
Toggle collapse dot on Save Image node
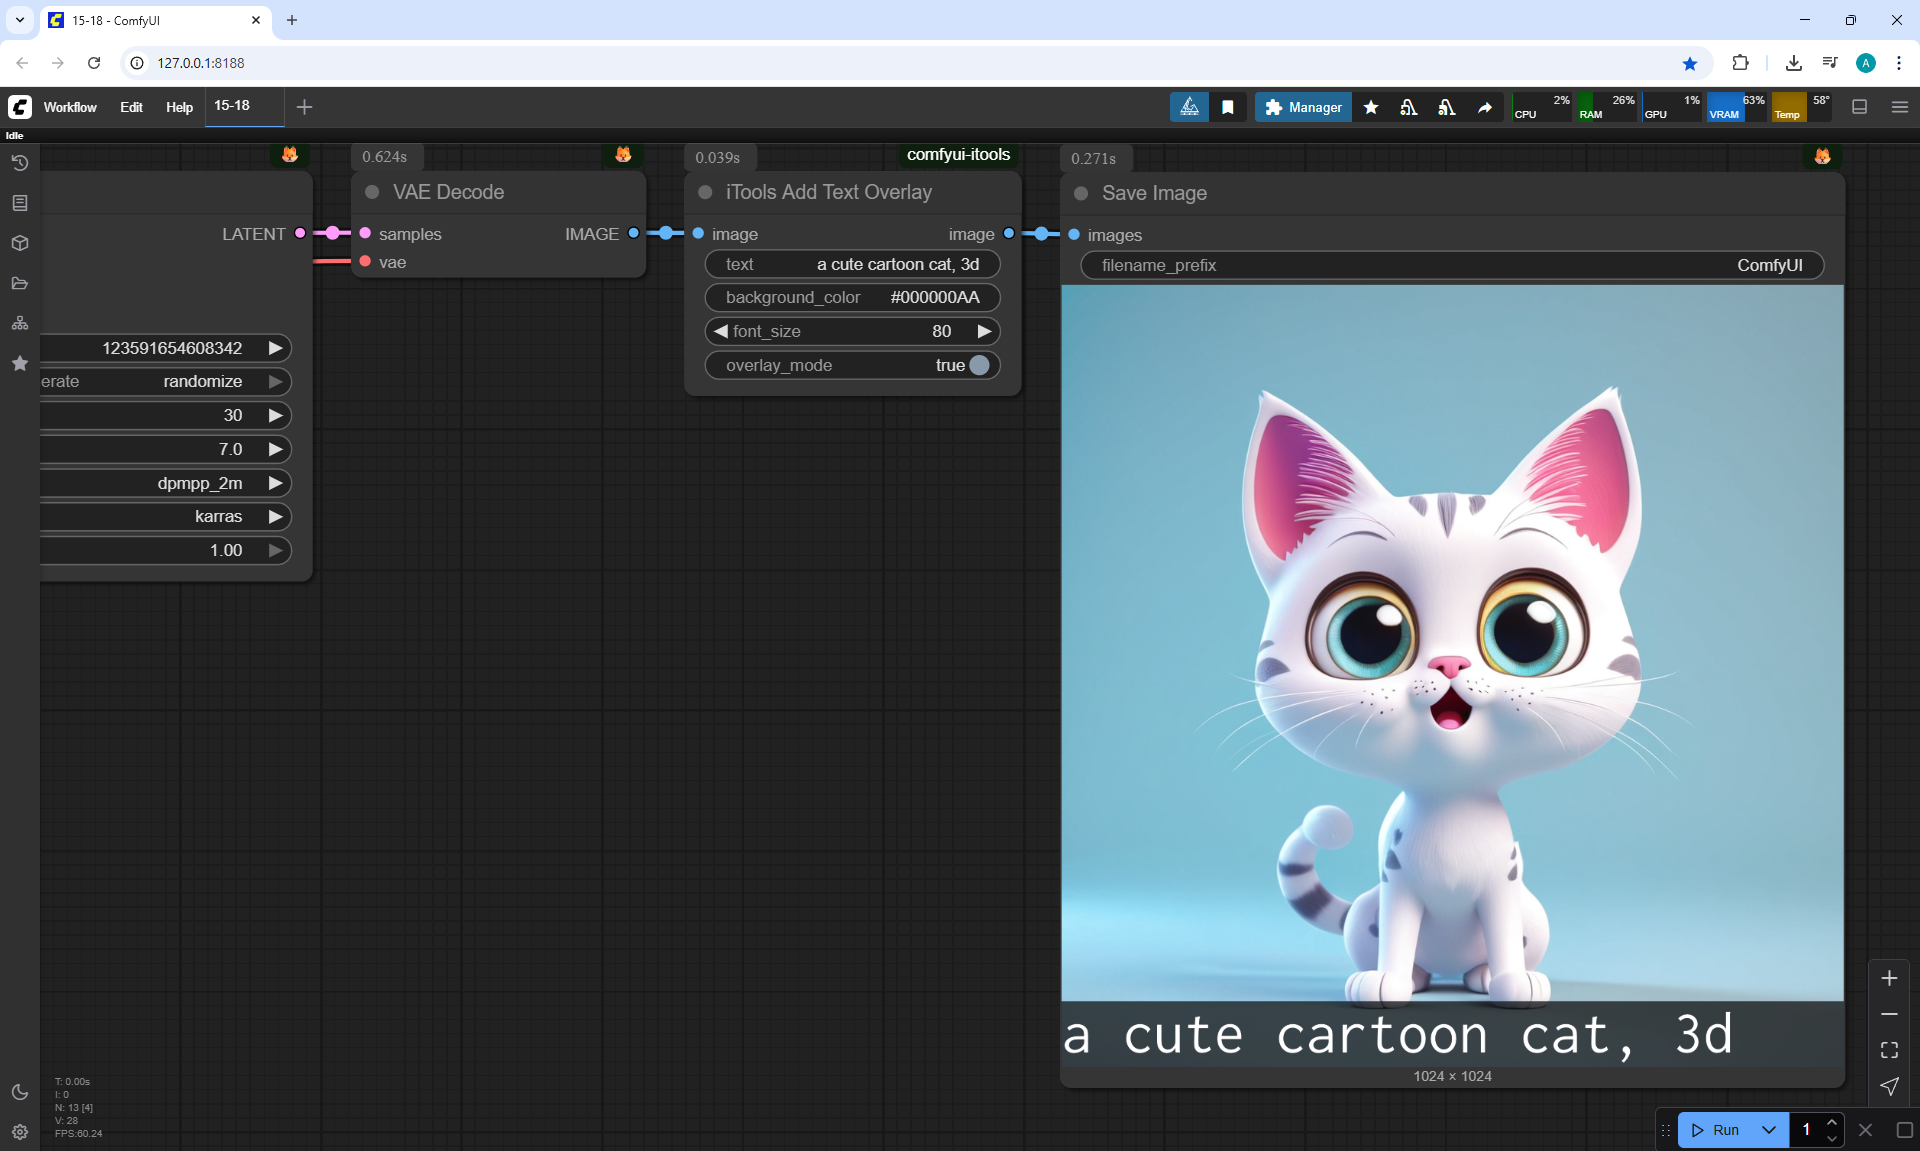[1081, 193]
